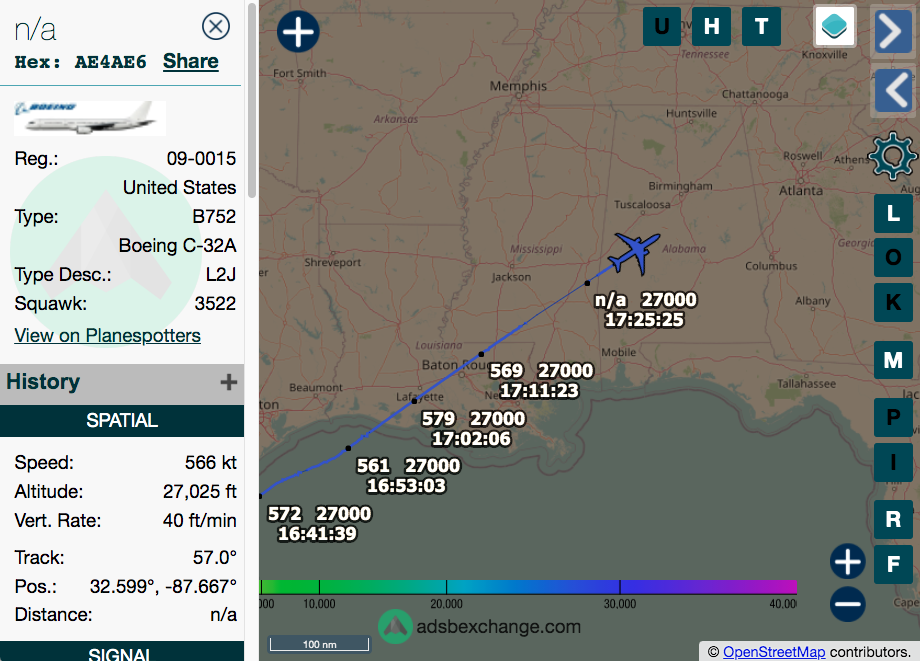Click the squawk value 3522
Image resolution: width=920 pixels, height=661 pixels.
pos(215,303)
